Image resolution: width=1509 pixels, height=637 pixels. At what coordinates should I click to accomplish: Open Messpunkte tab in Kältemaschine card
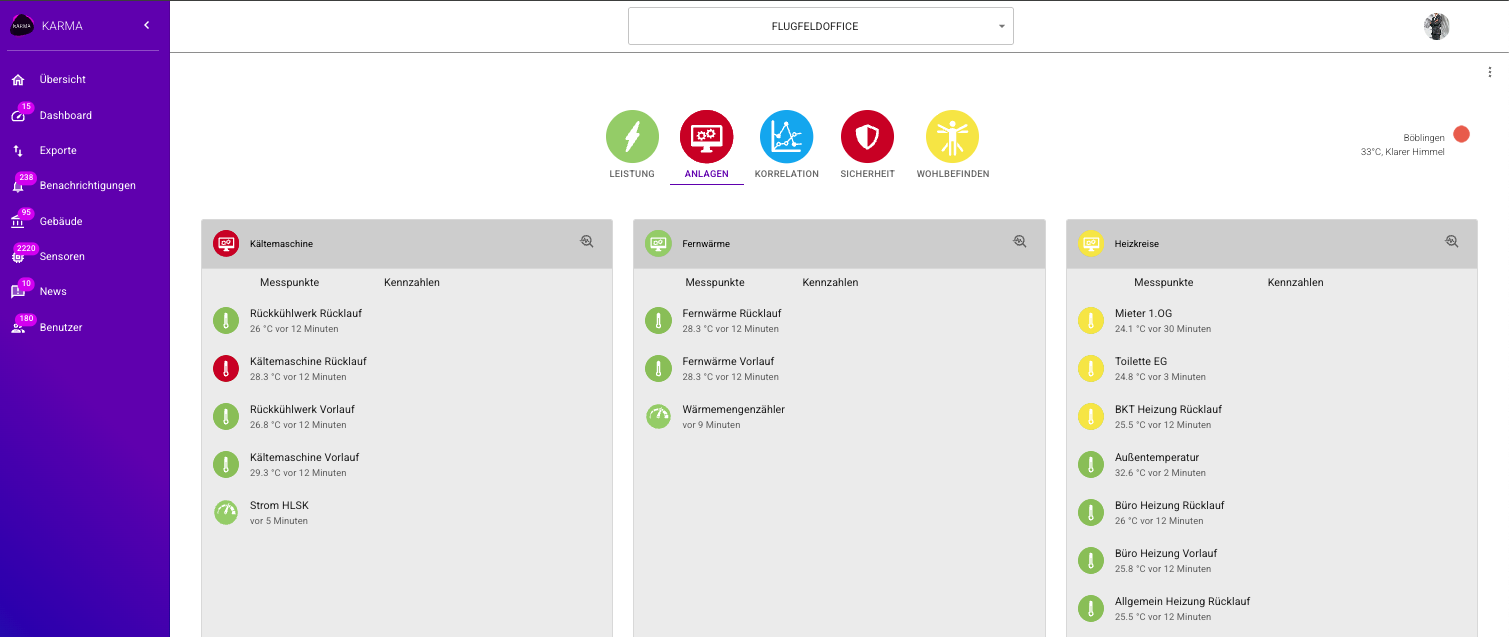click(x=289, y=282)
